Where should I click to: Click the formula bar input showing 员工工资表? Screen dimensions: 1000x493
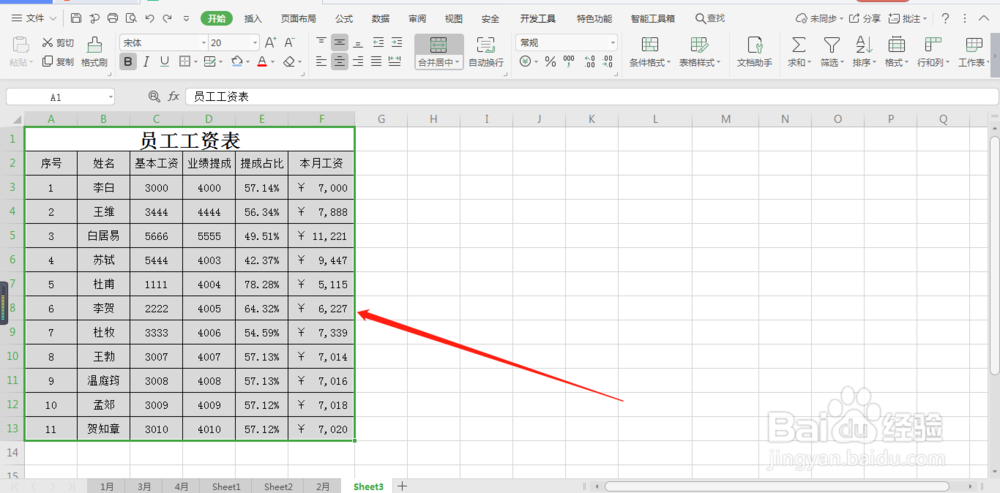coord(591,97)
